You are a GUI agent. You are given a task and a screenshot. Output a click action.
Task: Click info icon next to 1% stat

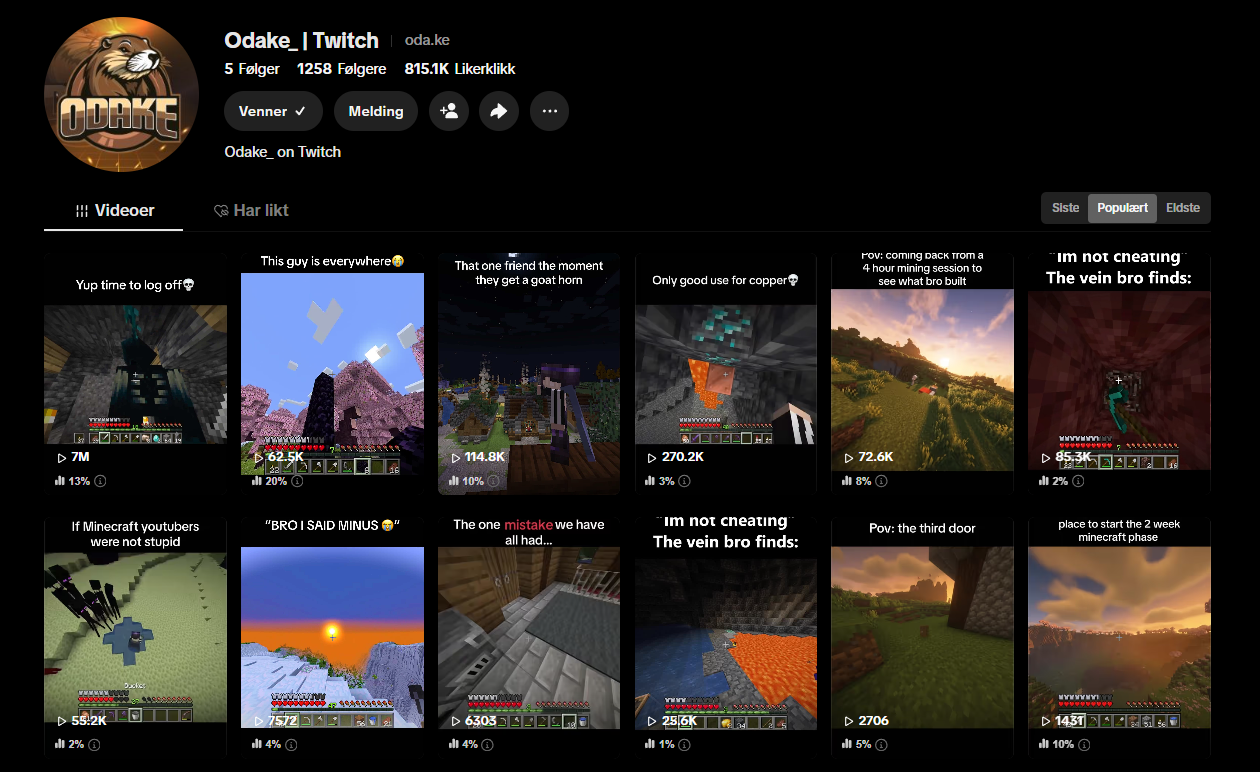coord(685,745)
